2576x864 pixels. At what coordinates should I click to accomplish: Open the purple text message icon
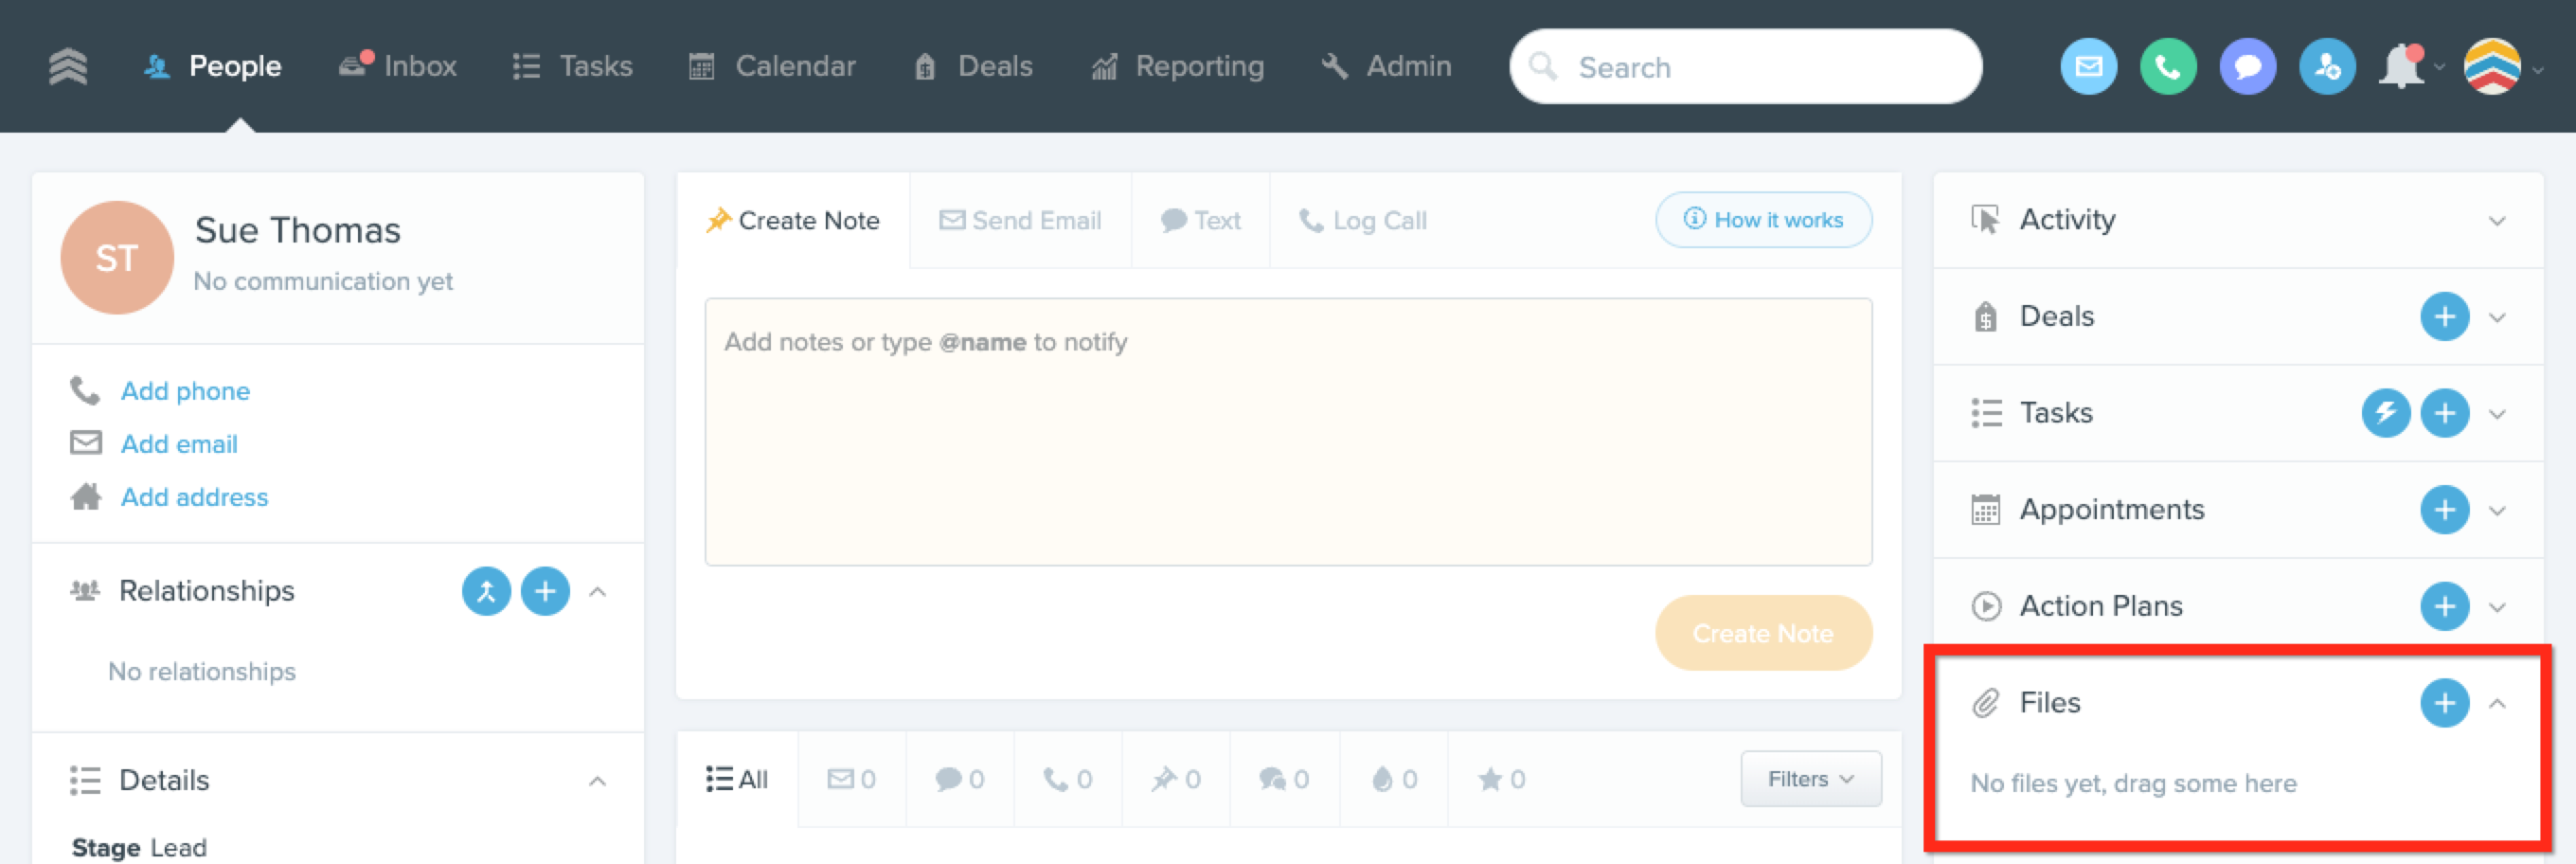(2248, 67)
